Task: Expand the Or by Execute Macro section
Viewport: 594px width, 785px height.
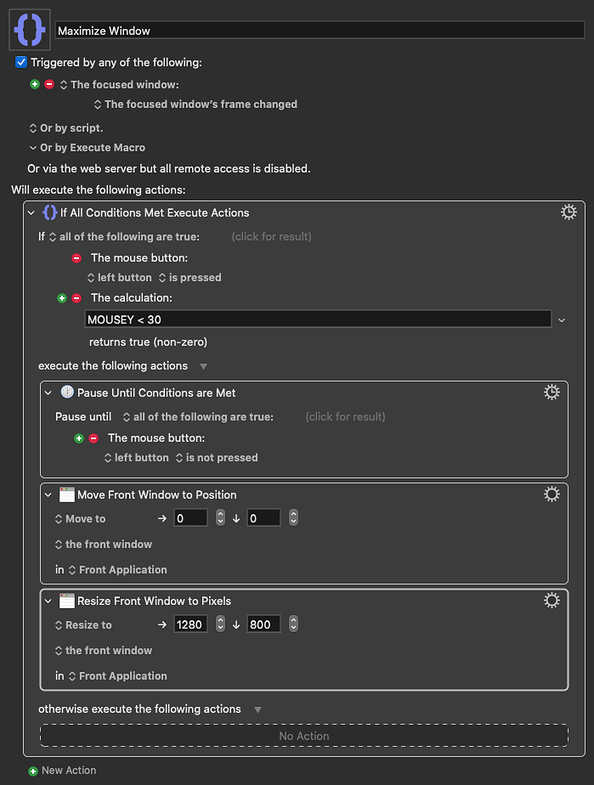Action: [33, 148]
